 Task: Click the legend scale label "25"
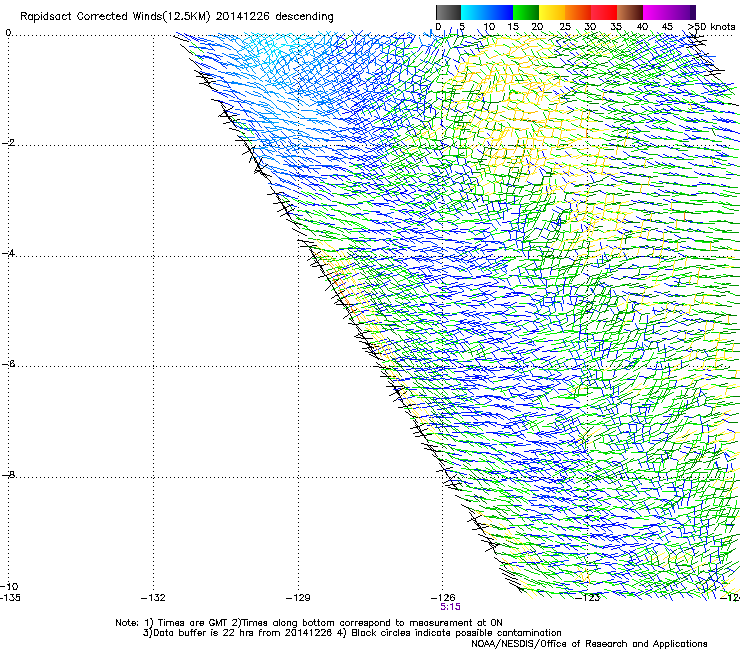(x=565, y=27)
